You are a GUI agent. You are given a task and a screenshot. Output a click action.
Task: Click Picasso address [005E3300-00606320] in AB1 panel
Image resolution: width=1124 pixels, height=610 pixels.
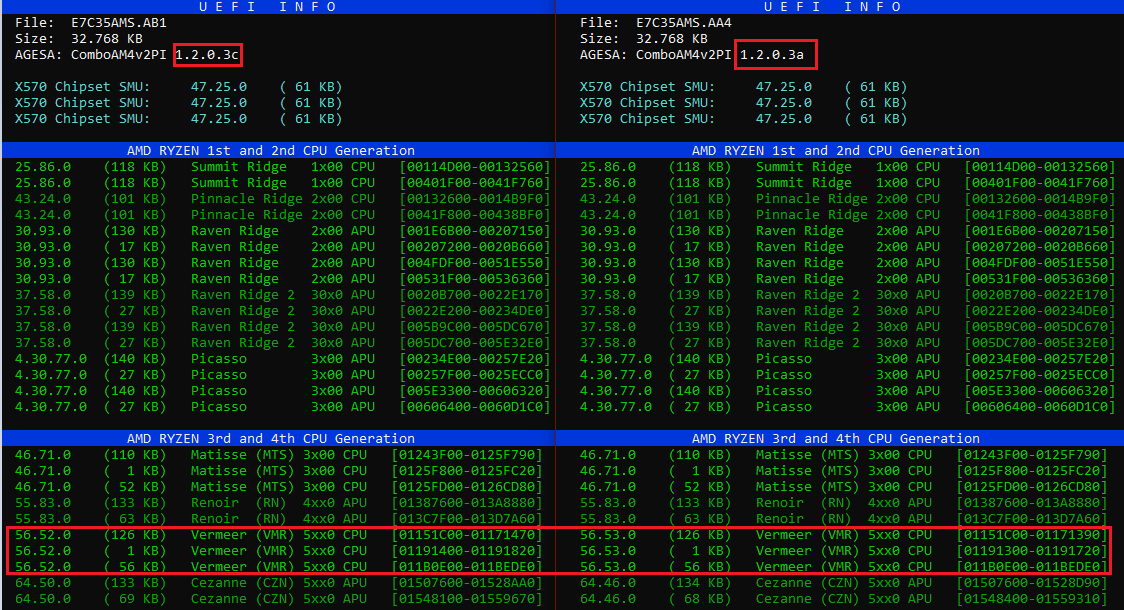475,391
